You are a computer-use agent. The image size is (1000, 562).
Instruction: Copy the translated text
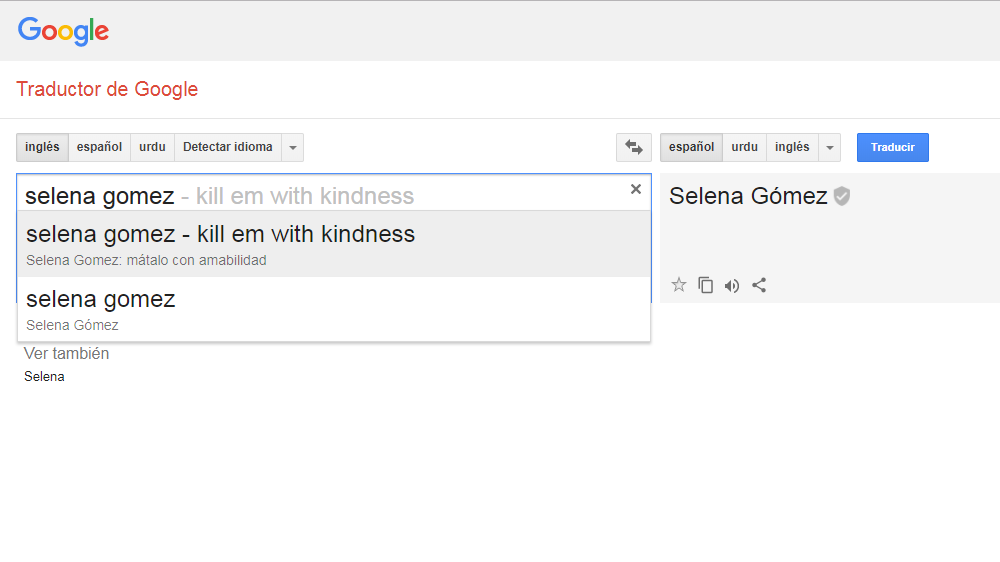pyautogui.click(x=705, y=285)
